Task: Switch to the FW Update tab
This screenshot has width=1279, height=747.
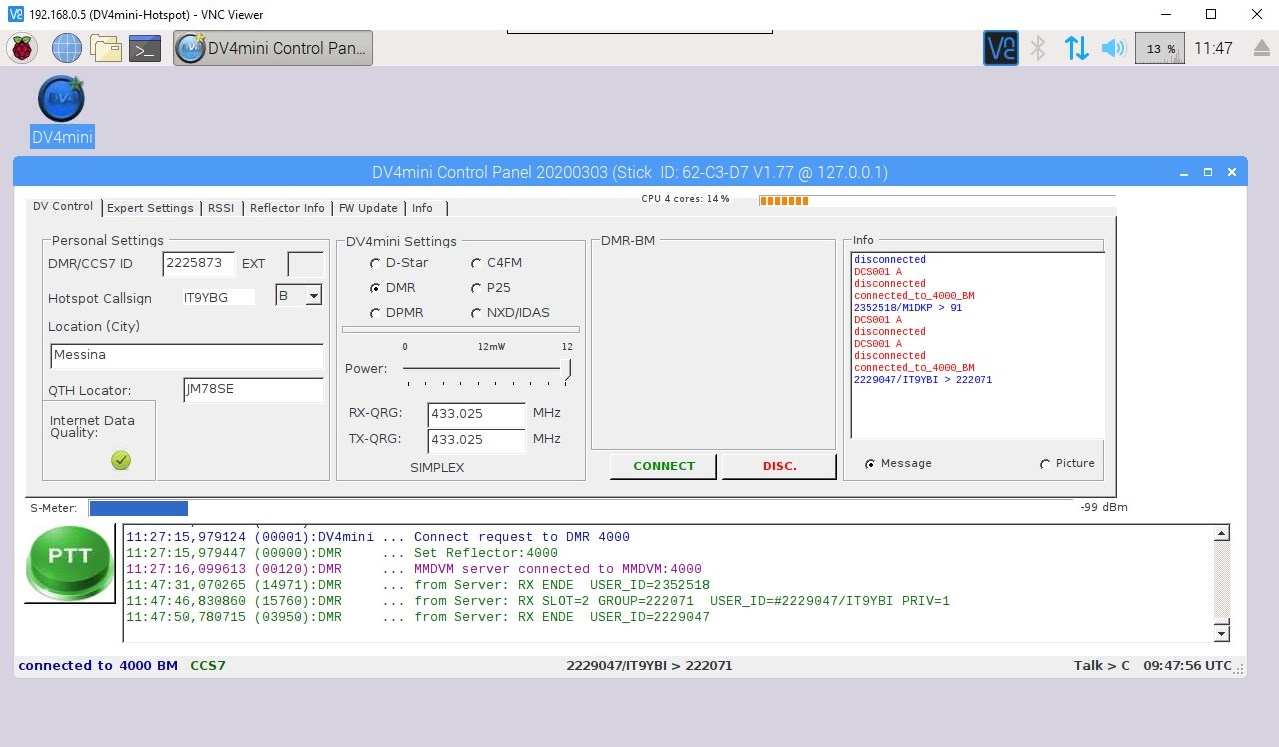Action: (368, 208)
